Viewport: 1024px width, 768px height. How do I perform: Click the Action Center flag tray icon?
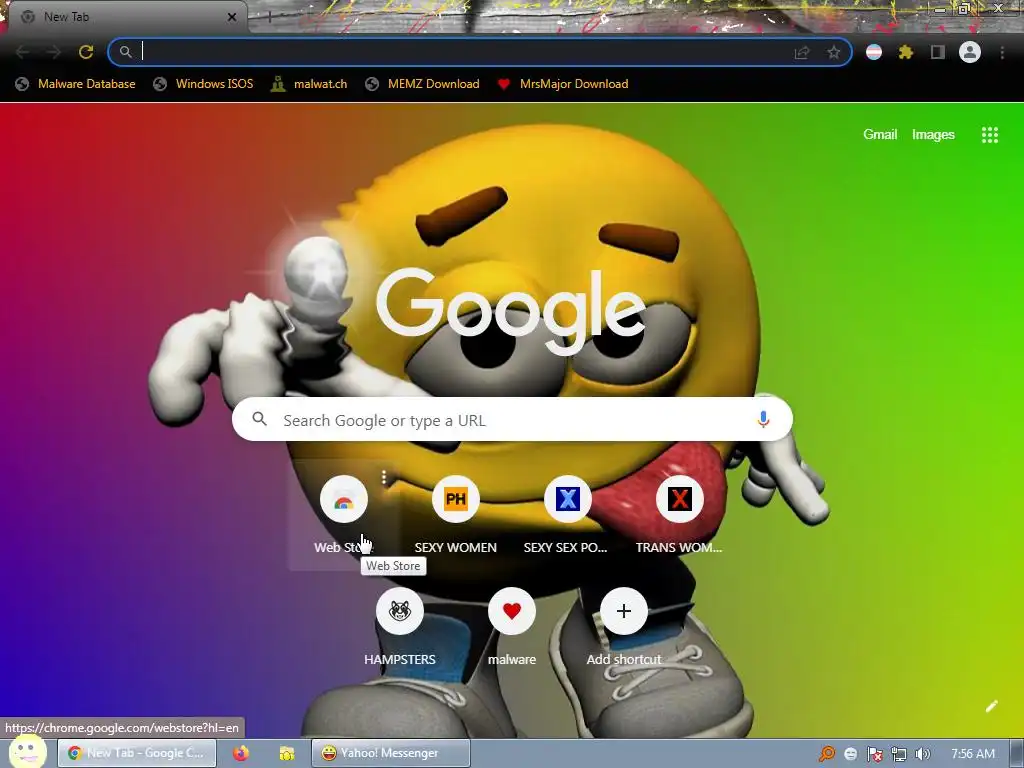tap(874, 754)
